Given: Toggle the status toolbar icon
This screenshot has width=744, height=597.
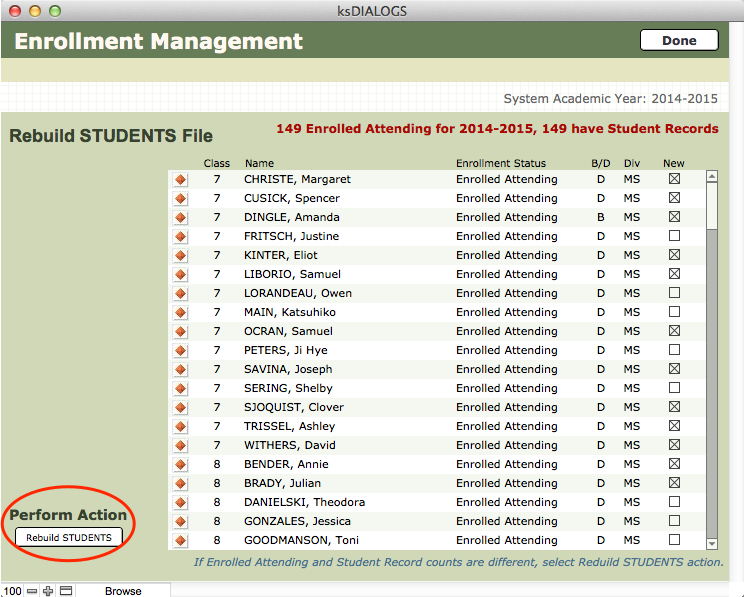Looking at the screenshot, I should pyautogui.click(x=66, y=591).
